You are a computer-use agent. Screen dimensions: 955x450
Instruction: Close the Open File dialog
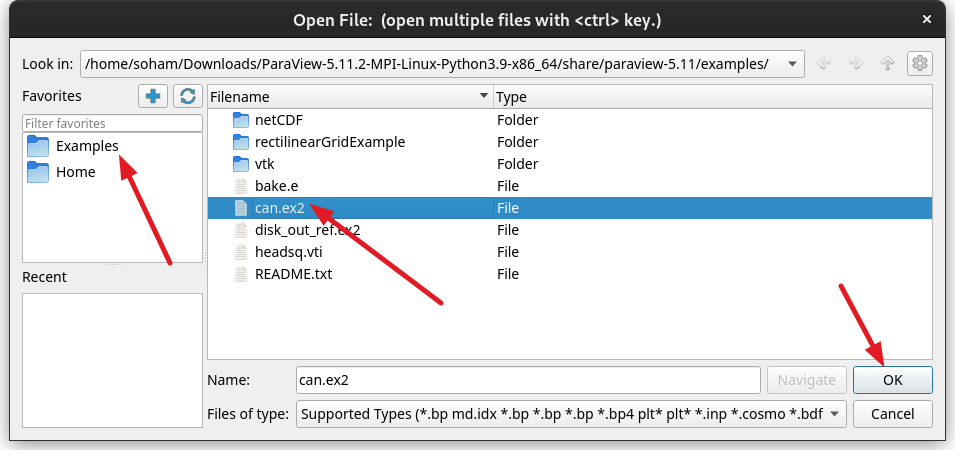tap(926, 20)
